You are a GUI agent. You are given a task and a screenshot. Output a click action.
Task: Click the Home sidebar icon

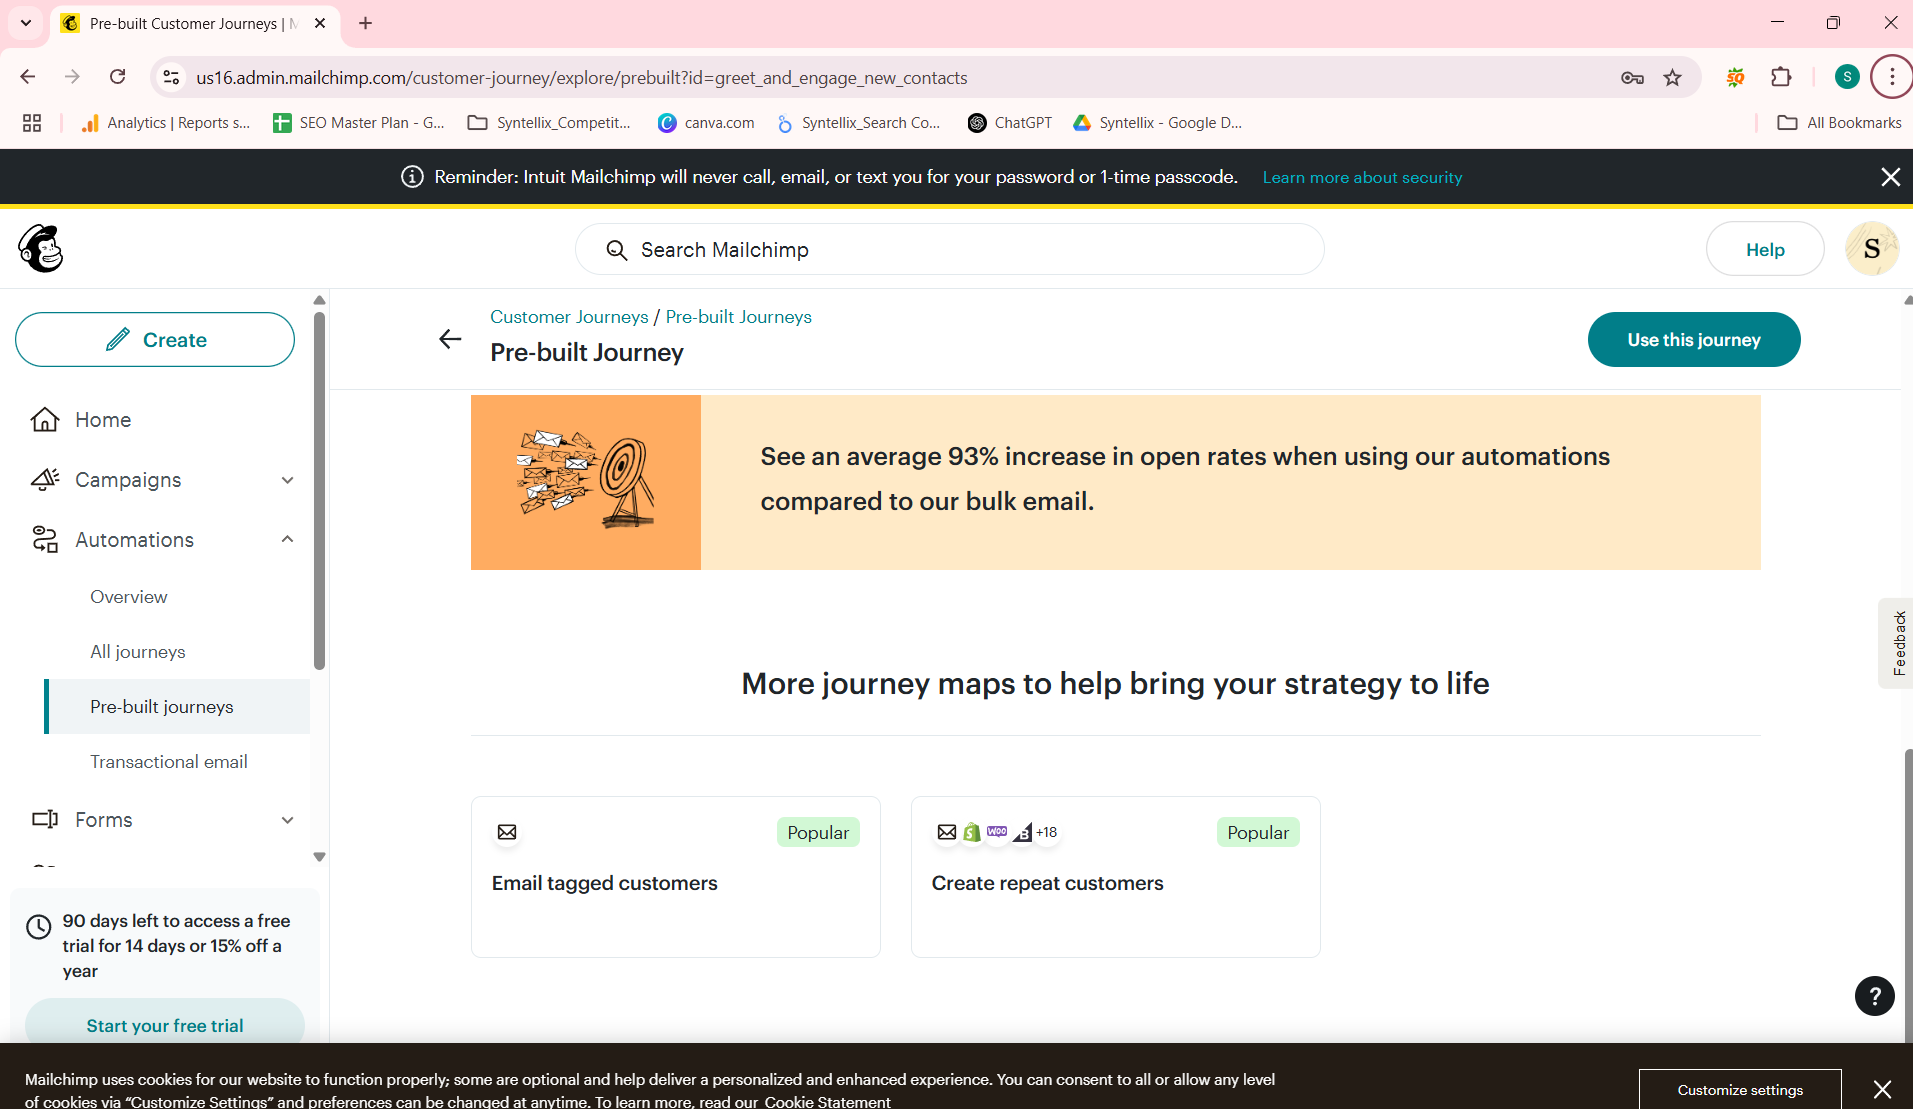(45, 420)
